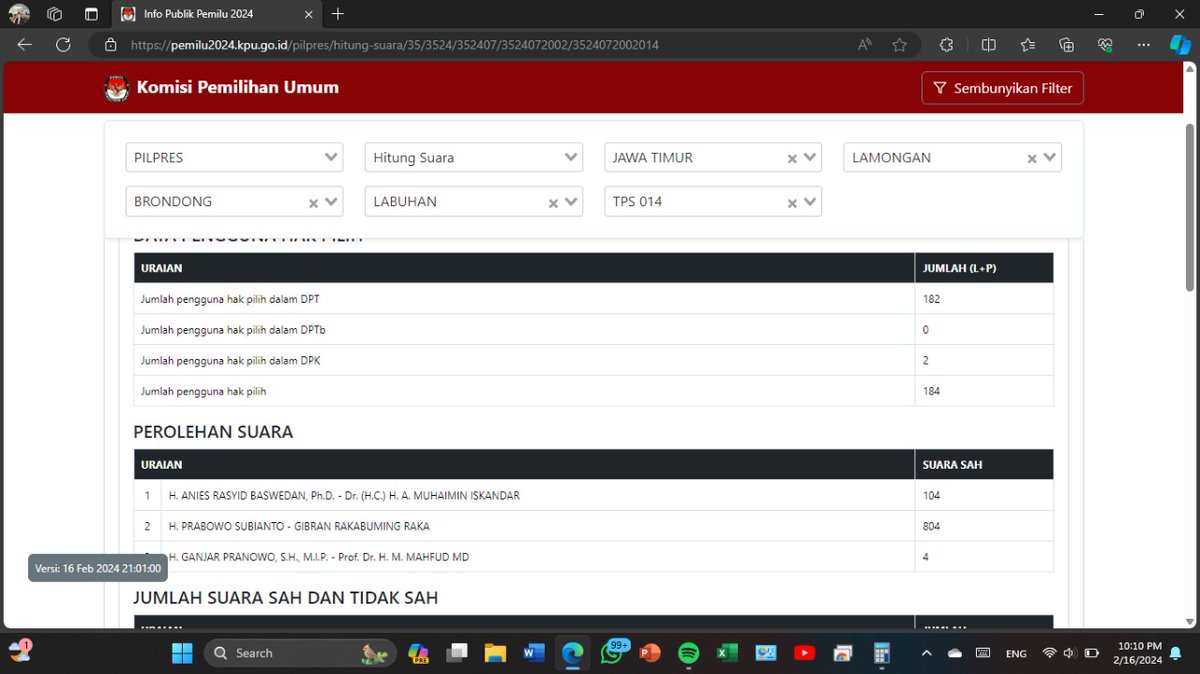Click the Komisi Pemilihan Umum logo
The width and height of the screenshot is (1200, 674).
(117, 88)
